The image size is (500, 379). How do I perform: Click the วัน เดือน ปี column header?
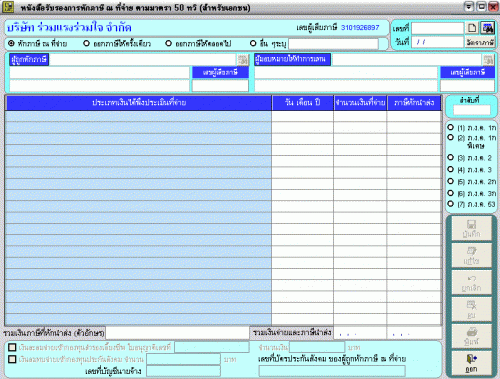303,103
